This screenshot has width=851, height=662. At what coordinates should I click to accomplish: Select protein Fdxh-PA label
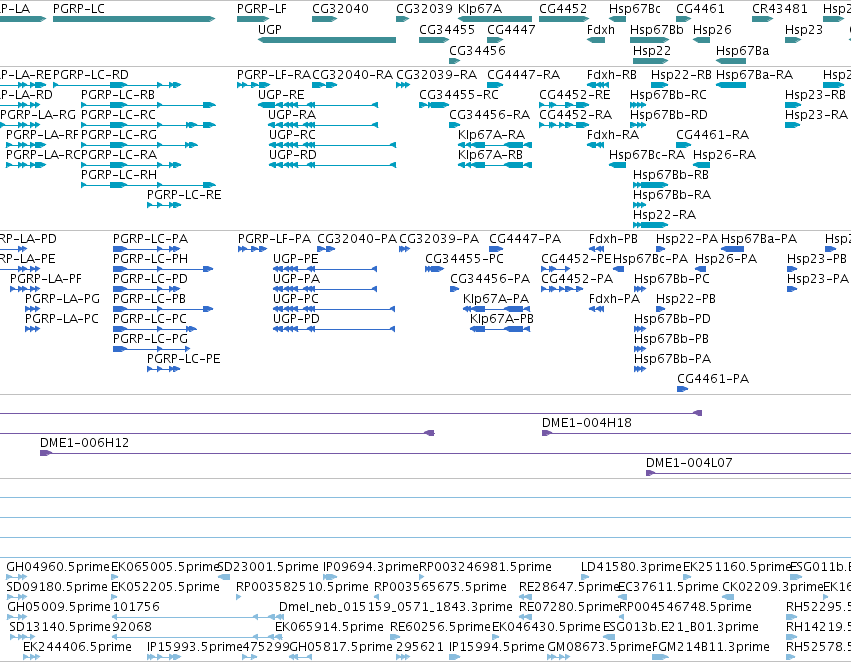click(614, 299)
